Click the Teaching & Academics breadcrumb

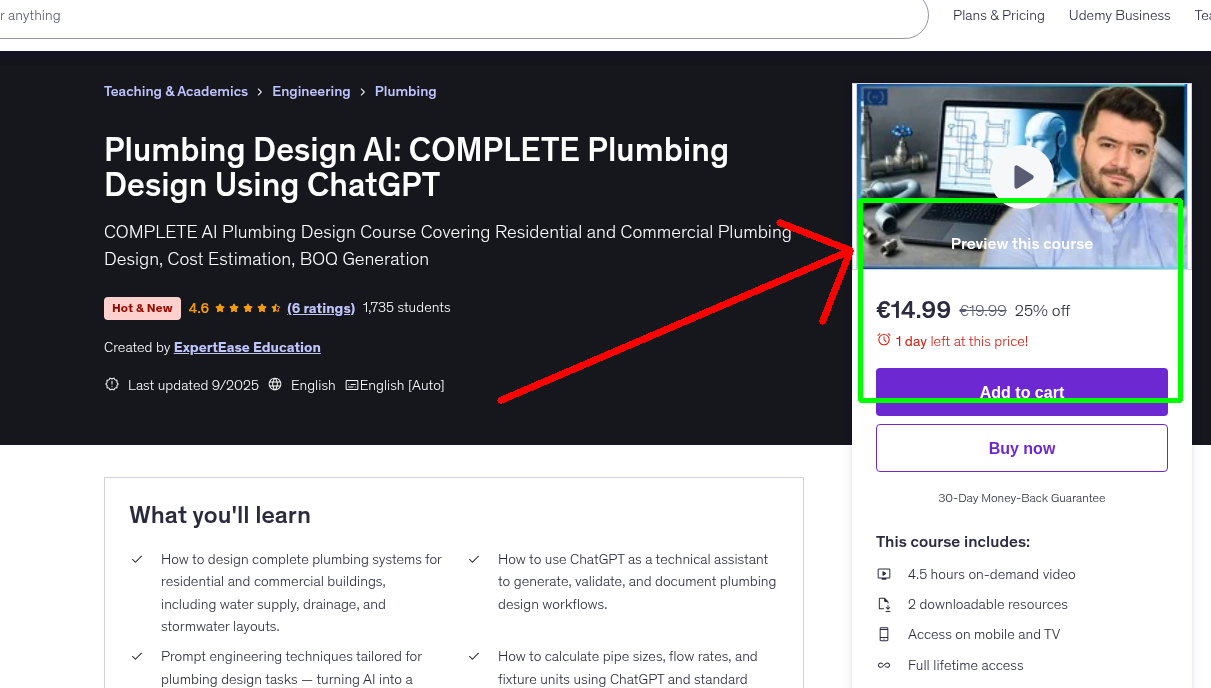[x=176, y=91]
